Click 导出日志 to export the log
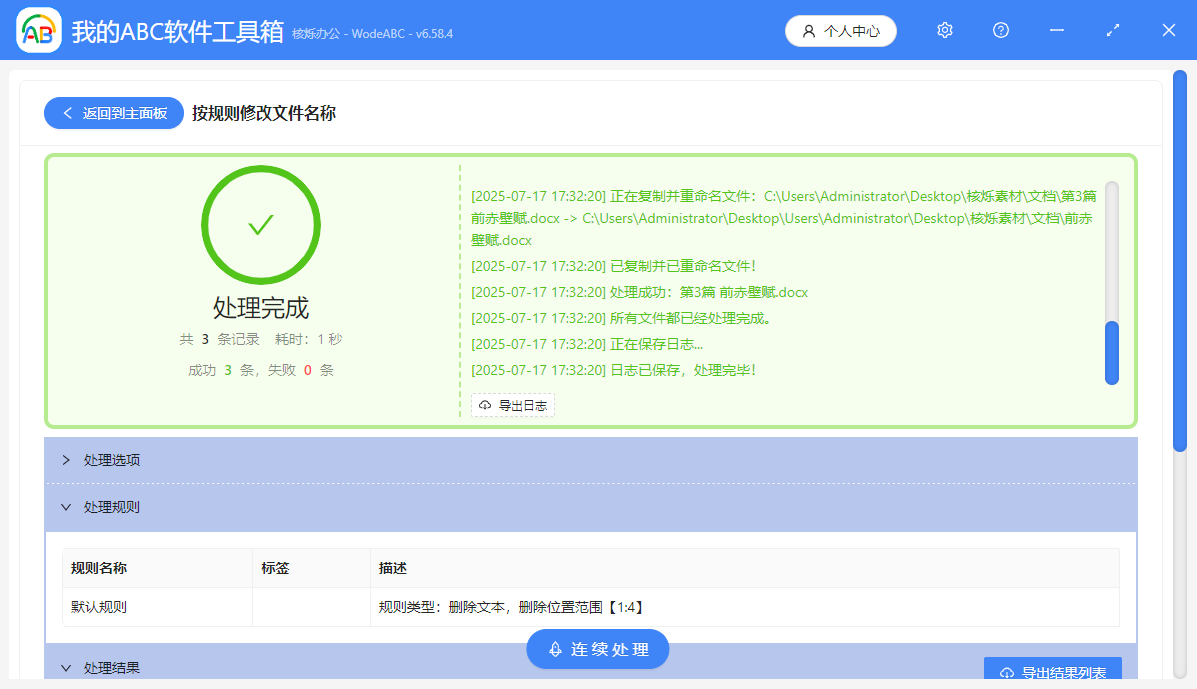 pyautogui.click(x=512, y=405)
